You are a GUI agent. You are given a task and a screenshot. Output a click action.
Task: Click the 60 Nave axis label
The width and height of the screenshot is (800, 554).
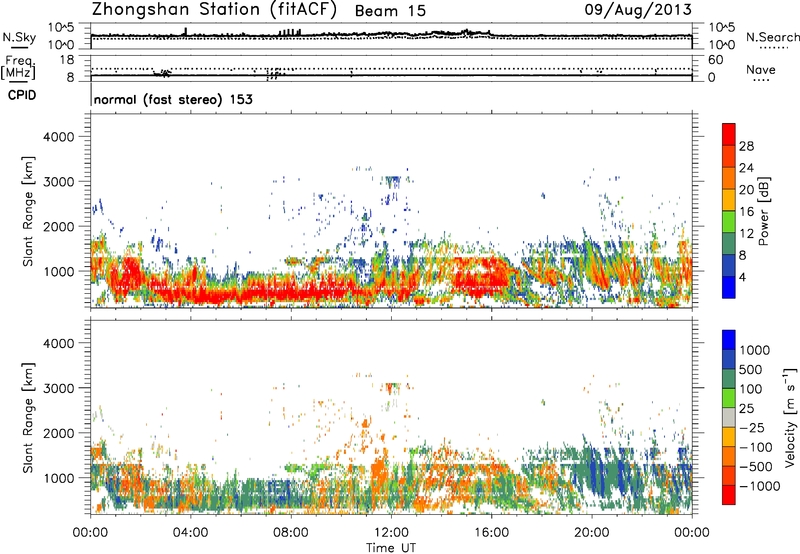[715, 60]
